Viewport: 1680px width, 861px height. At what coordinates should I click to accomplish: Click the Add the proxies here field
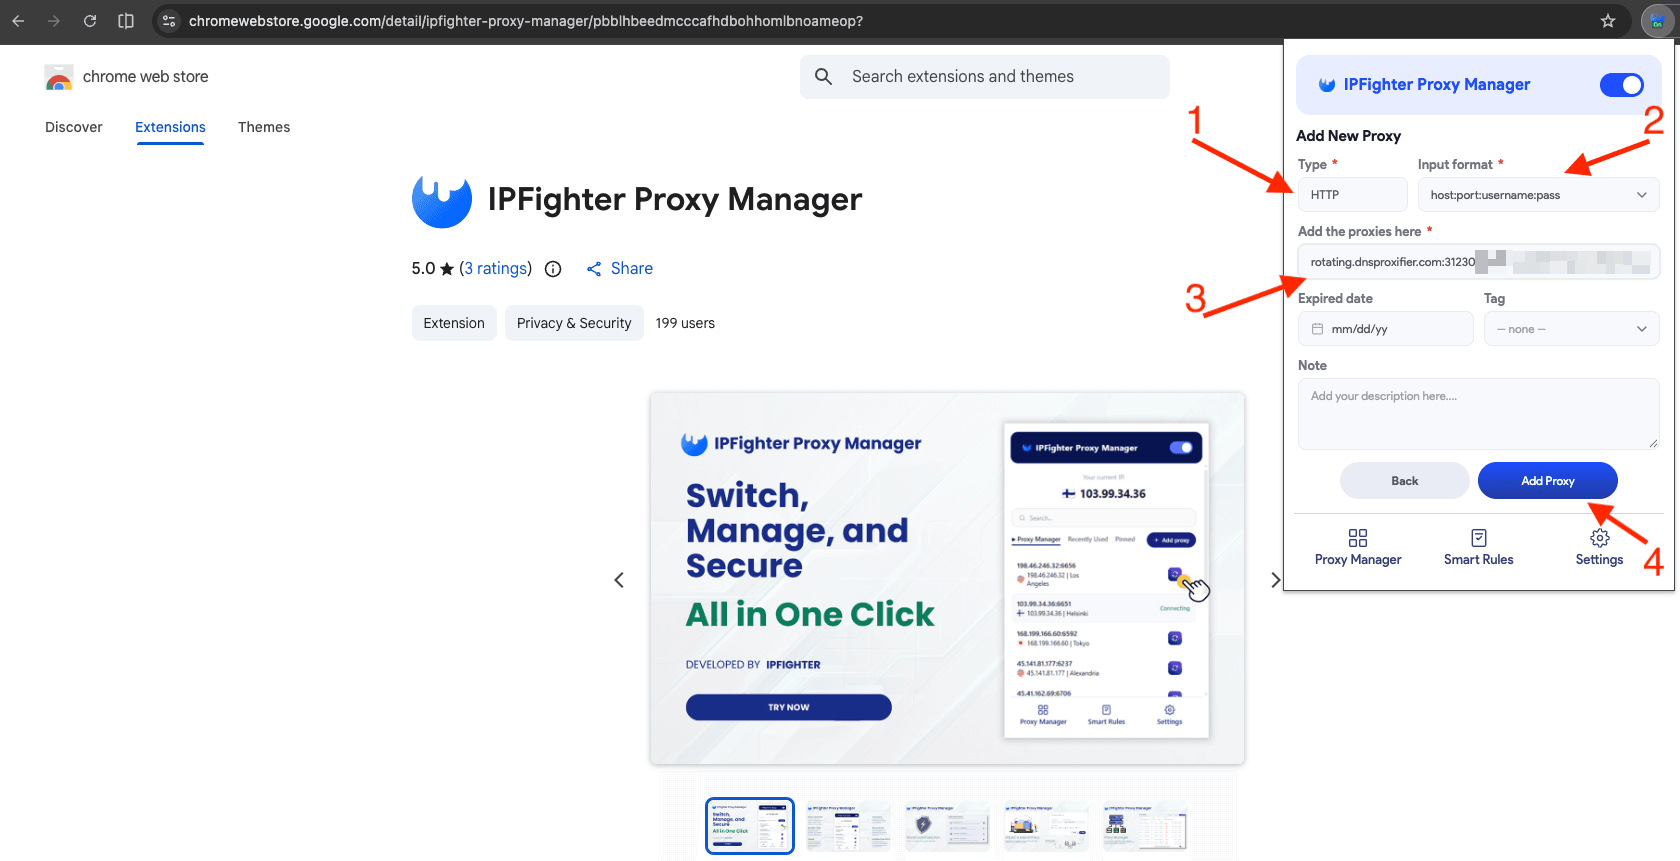pos(1479,262)
